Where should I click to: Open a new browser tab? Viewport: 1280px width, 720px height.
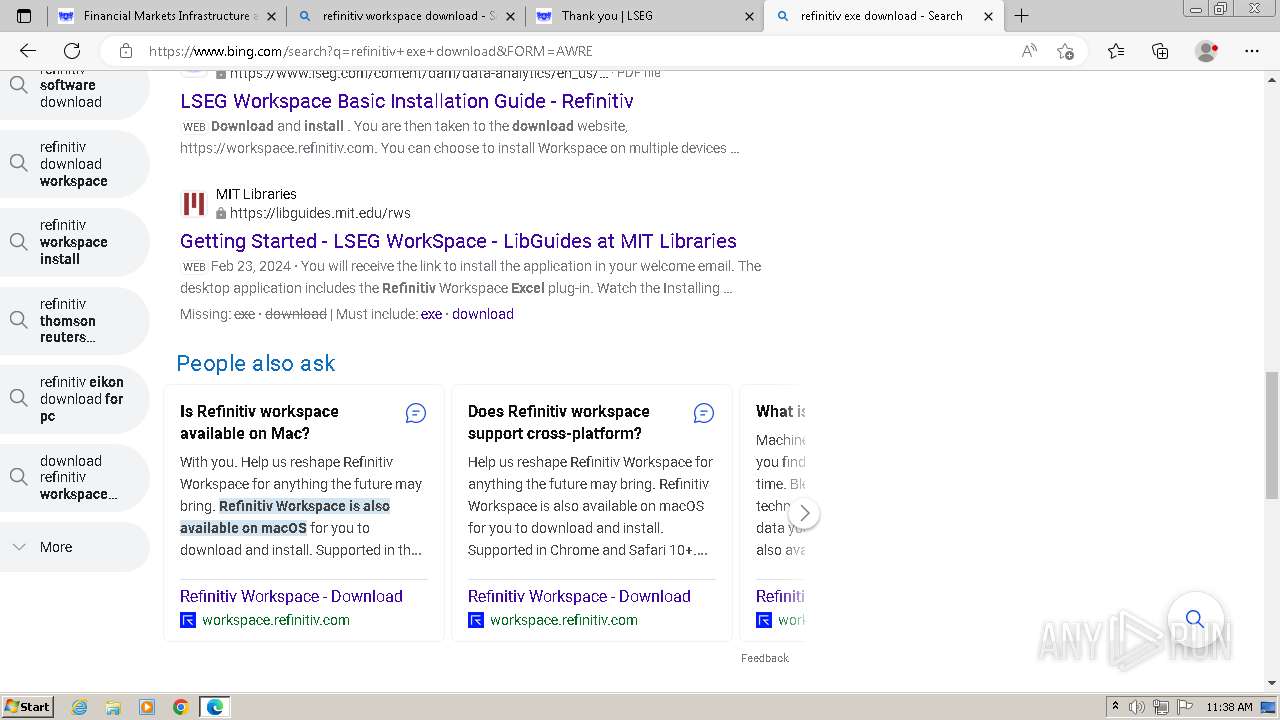tap(1021, 16)
